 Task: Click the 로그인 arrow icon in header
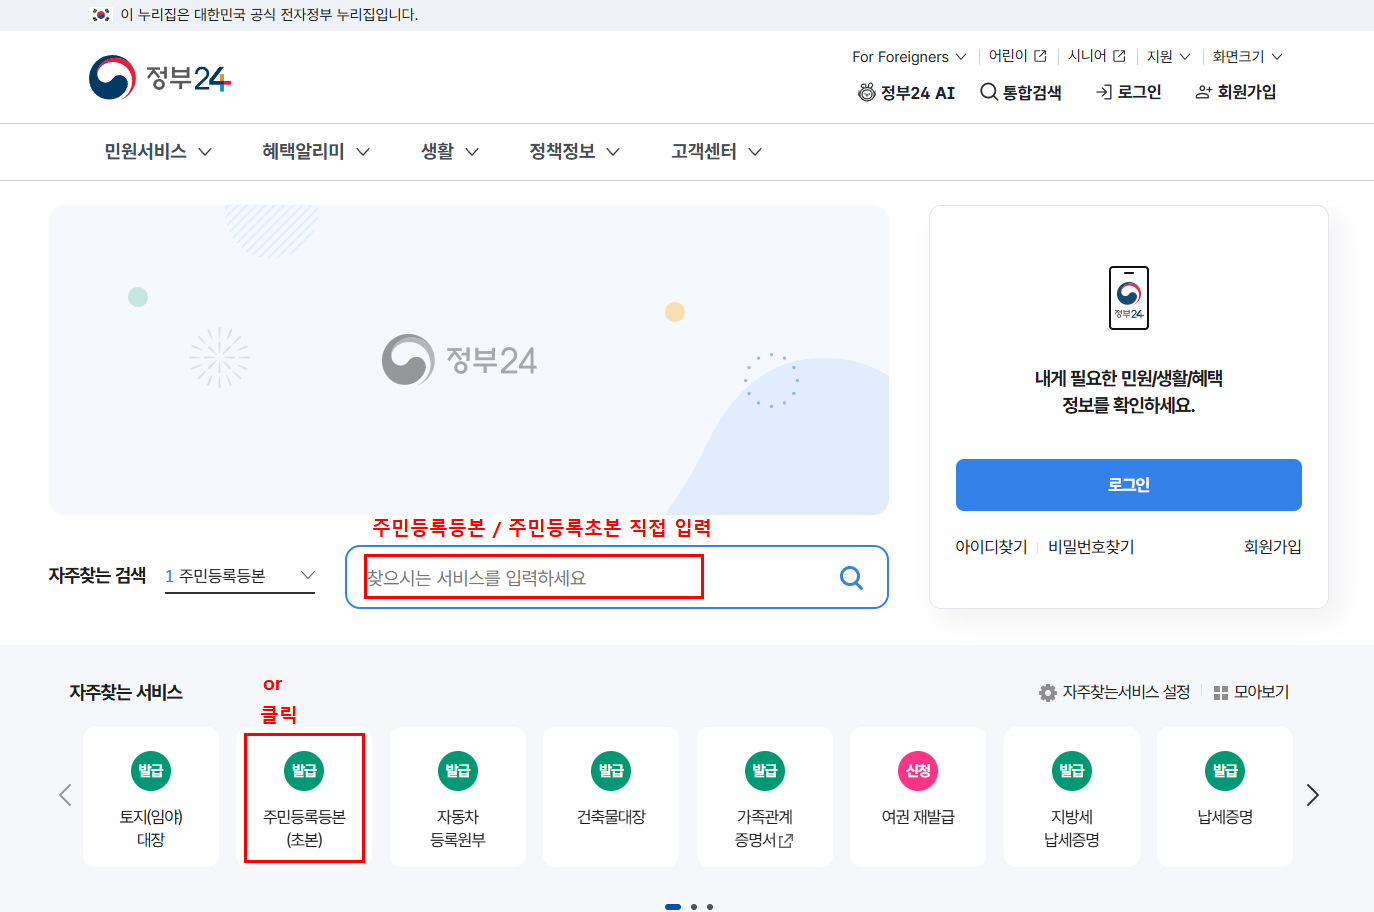1104,92
